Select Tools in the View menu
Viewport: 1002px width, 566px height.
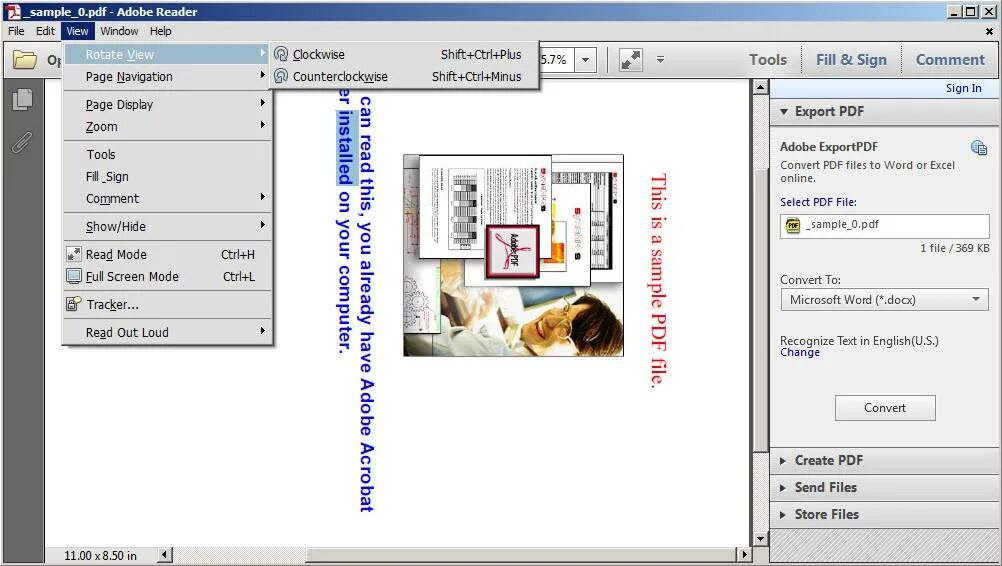click(168, 155)
